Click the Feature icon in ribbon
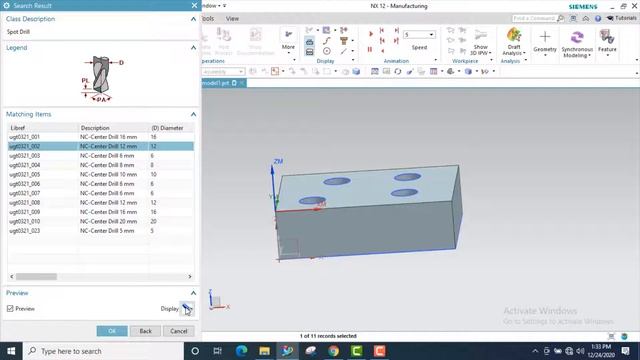The width and height of the screenshot is (640, 360). pyautogui.click(x=607, y=37)
